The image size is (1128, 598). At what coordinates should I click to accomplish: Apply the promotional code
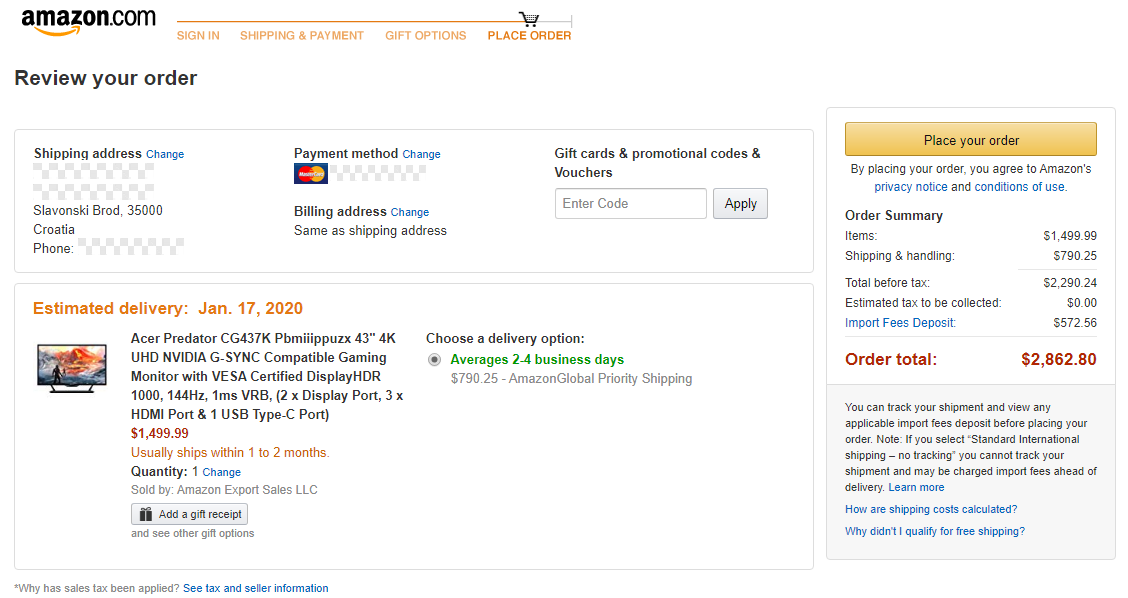click(740, 204)
